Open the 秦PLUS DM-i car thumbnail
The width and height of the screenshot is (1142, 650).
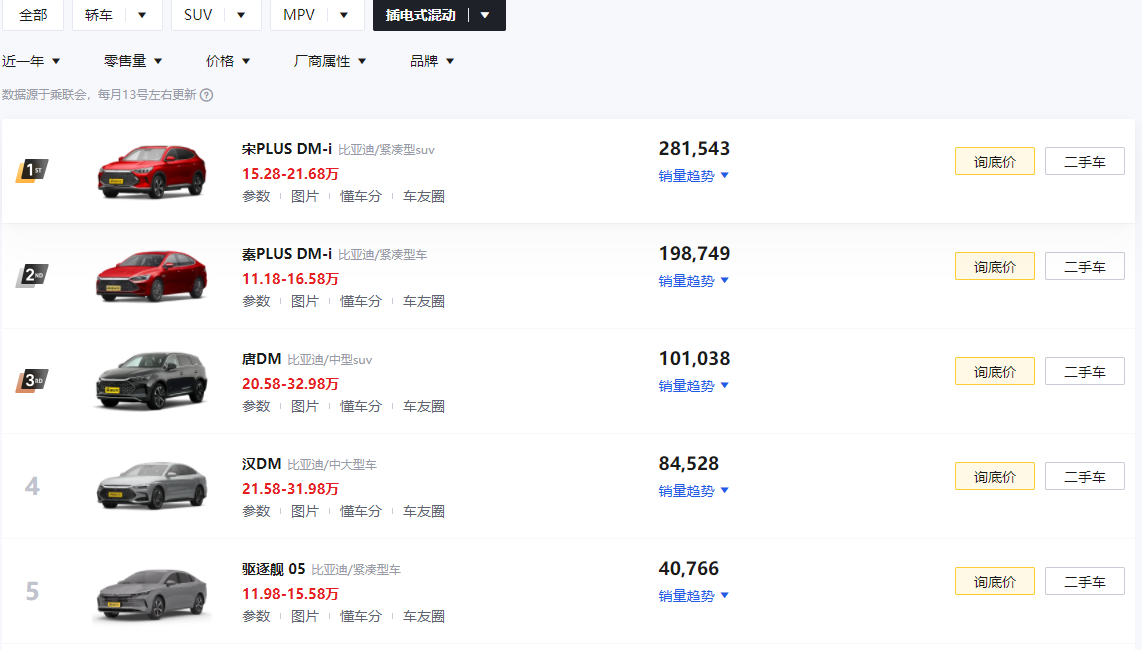[x=151, y=276]
